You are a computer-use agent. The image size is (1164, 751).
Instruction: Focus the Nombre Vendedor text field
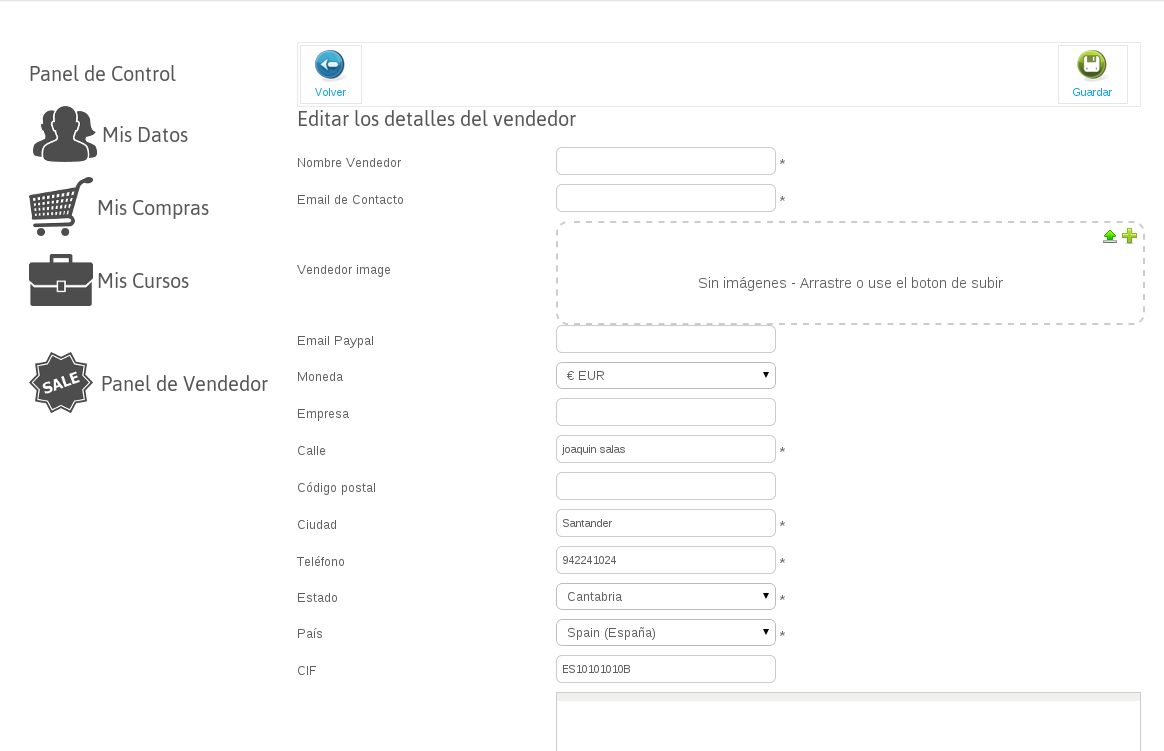[666, 161]
